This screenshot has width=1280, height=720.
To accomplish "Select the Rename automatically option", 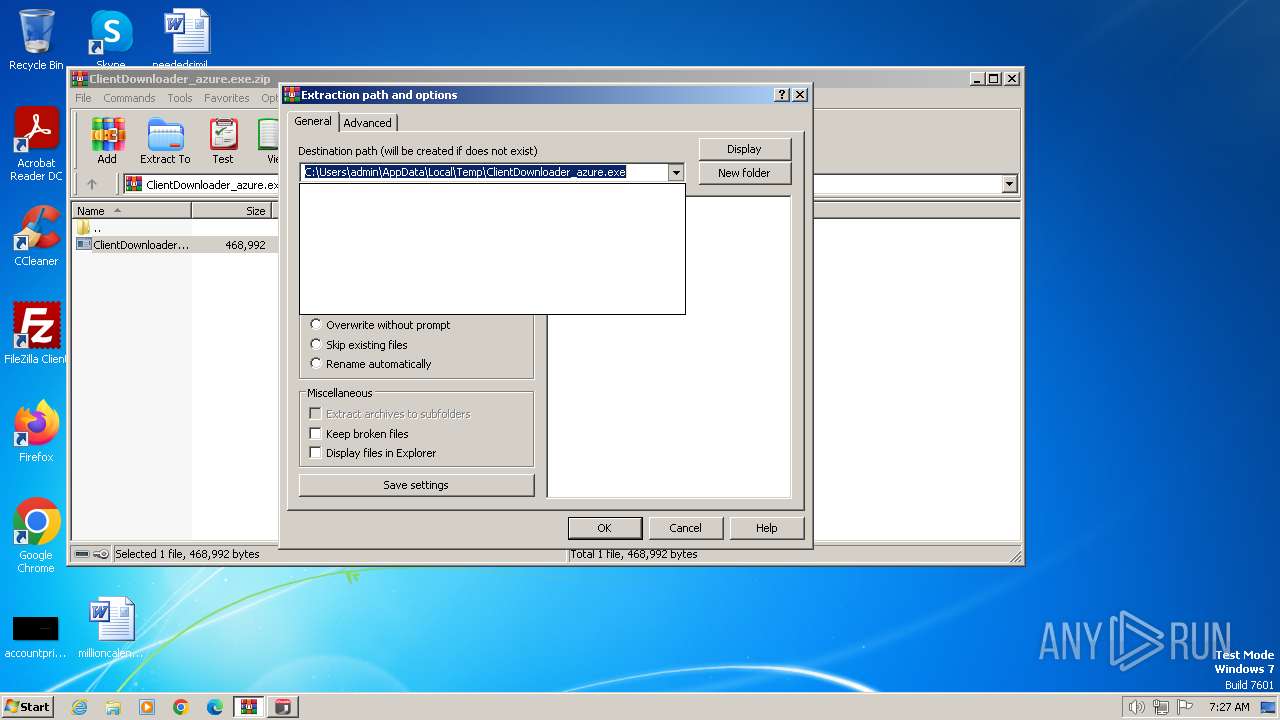I will (371, 364).
